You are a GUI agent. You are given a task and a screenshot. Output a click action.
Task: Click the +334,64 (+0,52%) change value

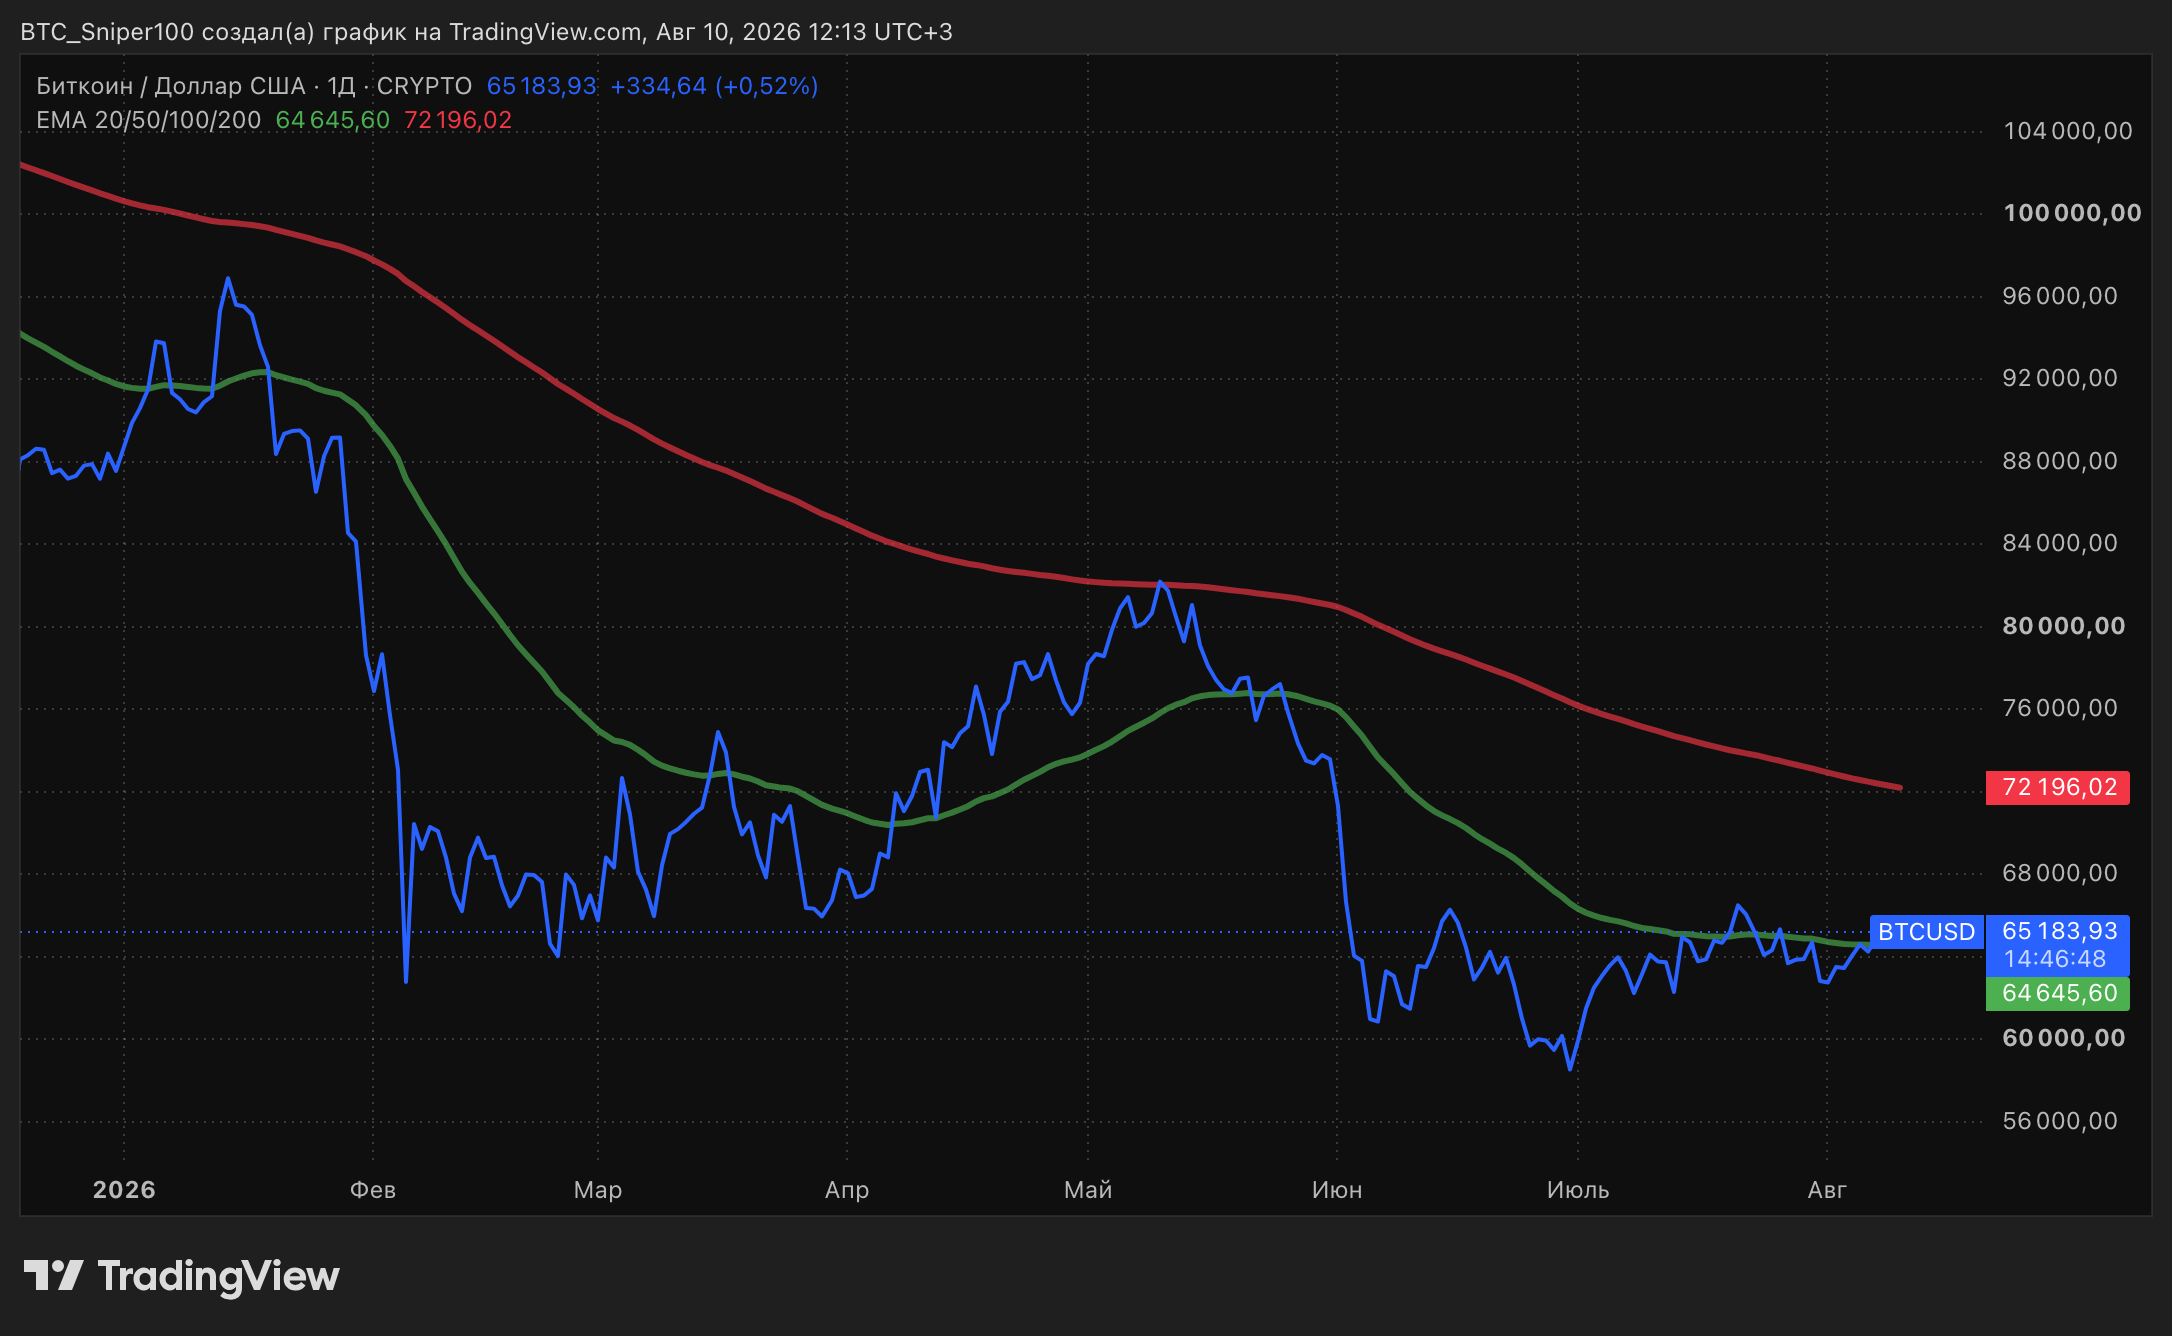714,86
